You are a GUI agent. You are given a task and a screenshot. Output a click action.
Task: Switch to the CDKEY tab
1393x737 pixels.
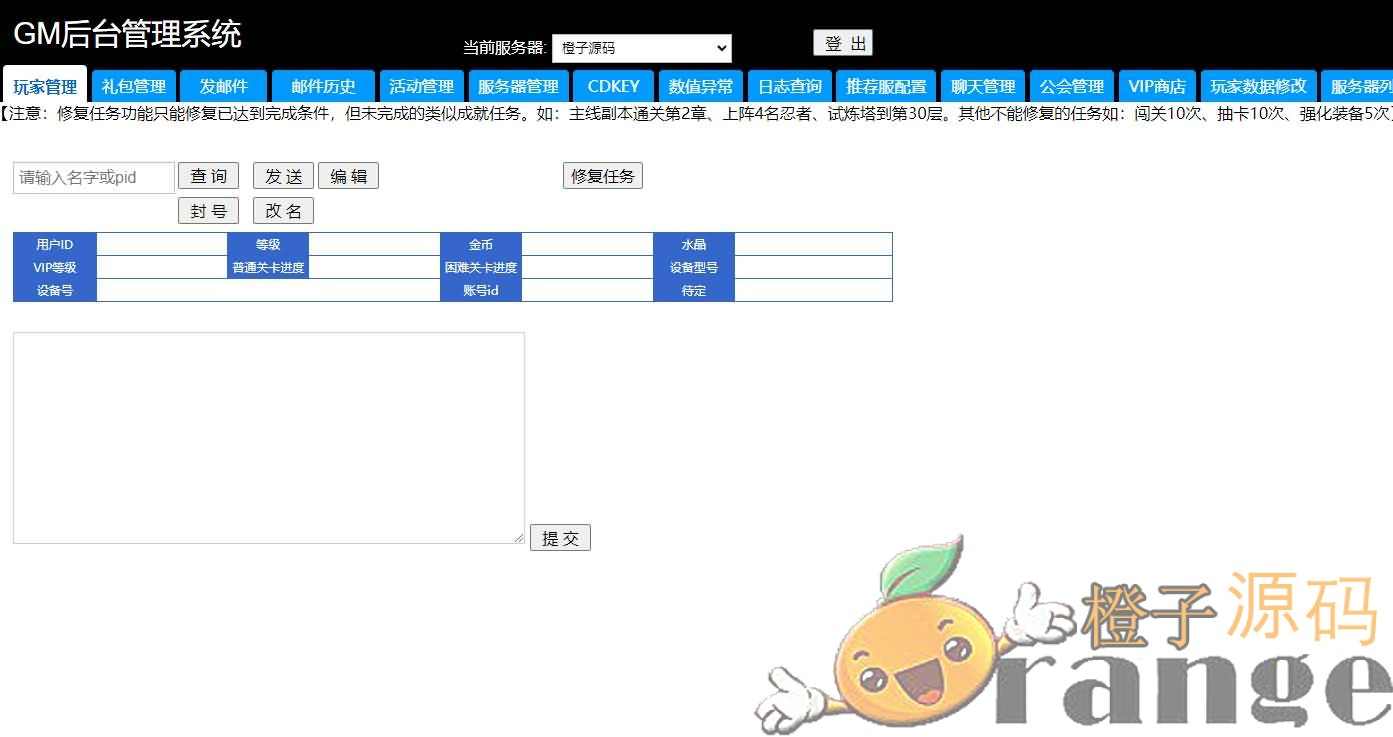[x=613, y=86]
